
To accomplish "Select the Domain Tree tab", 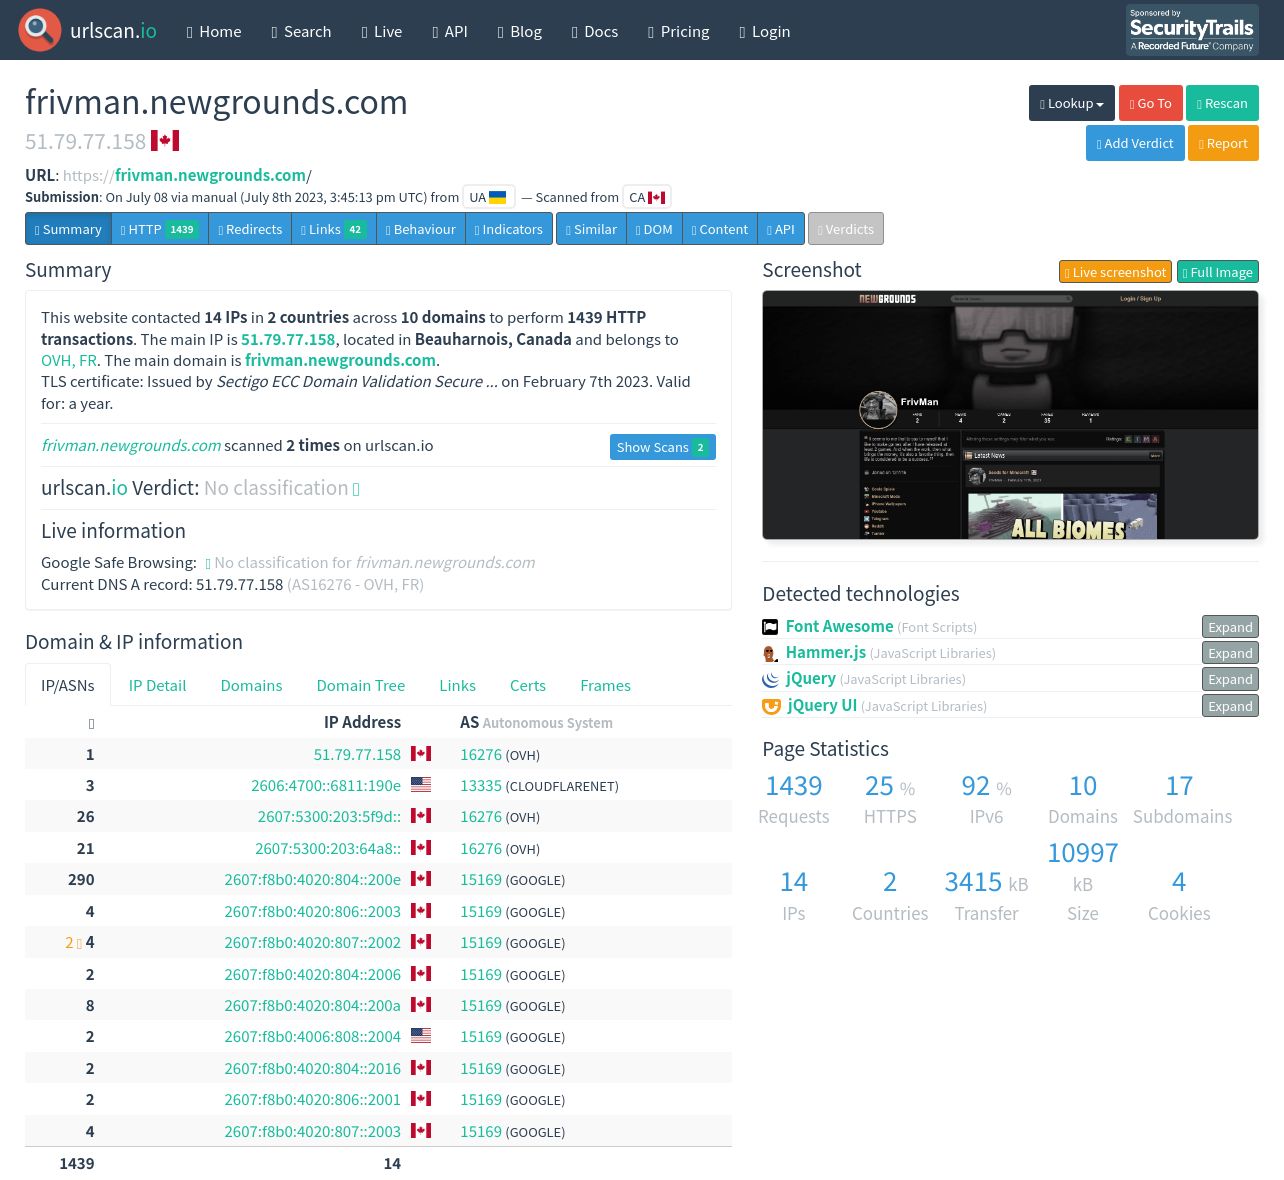I will 361,685.
